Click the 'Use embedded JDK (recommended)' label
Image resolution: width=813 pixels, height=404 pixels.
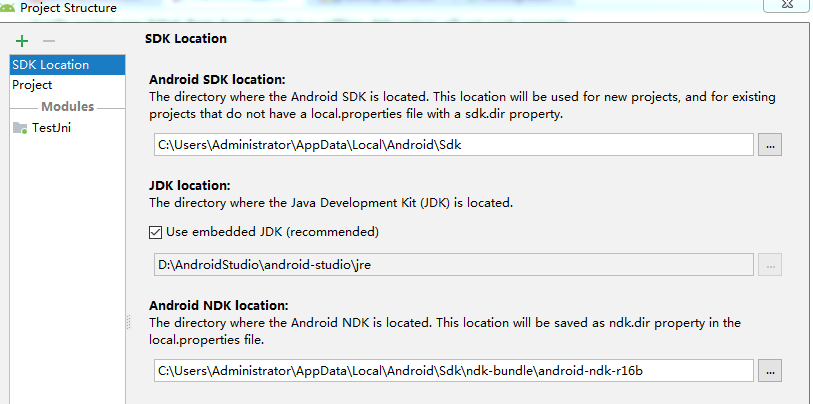(272, 232)
